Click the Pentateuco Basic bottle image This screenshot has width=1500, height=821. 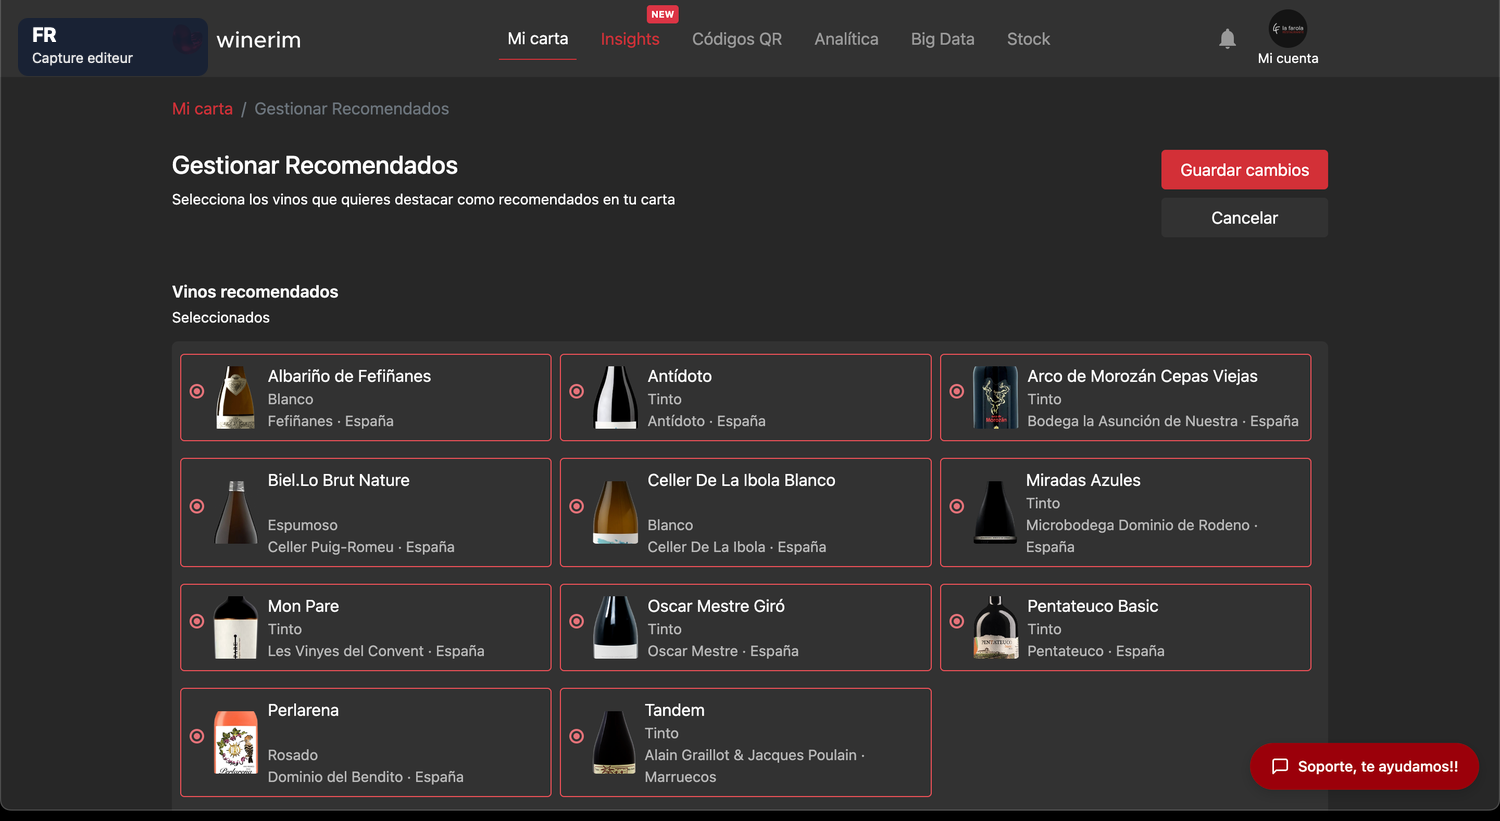(x=996, y=627)
